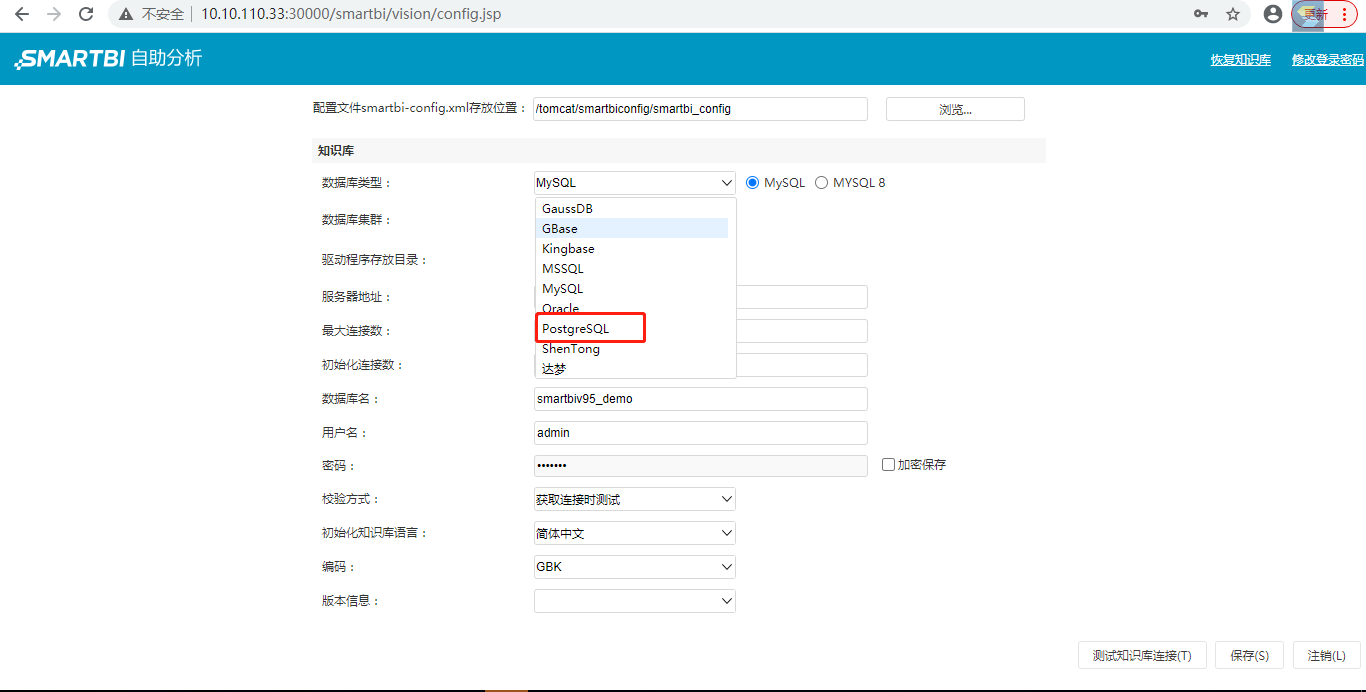Open the 初始化知识库语言 dropdown
The image size is (1366, 692).
tap(635, 533)
